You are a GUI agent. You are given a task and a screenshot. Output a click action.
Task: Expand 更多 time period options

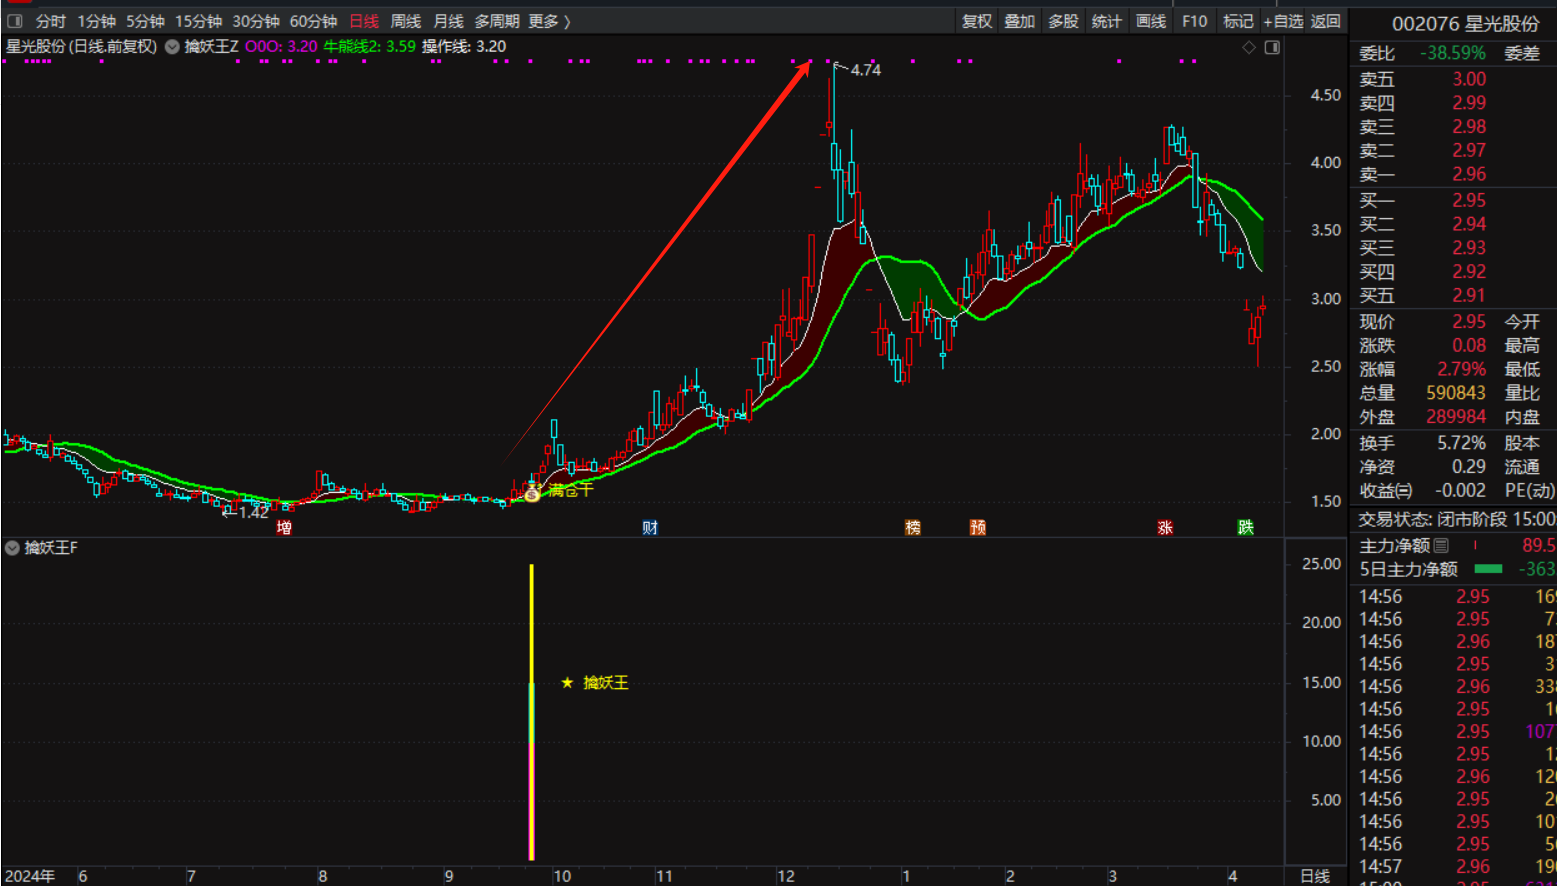(549, 21)
